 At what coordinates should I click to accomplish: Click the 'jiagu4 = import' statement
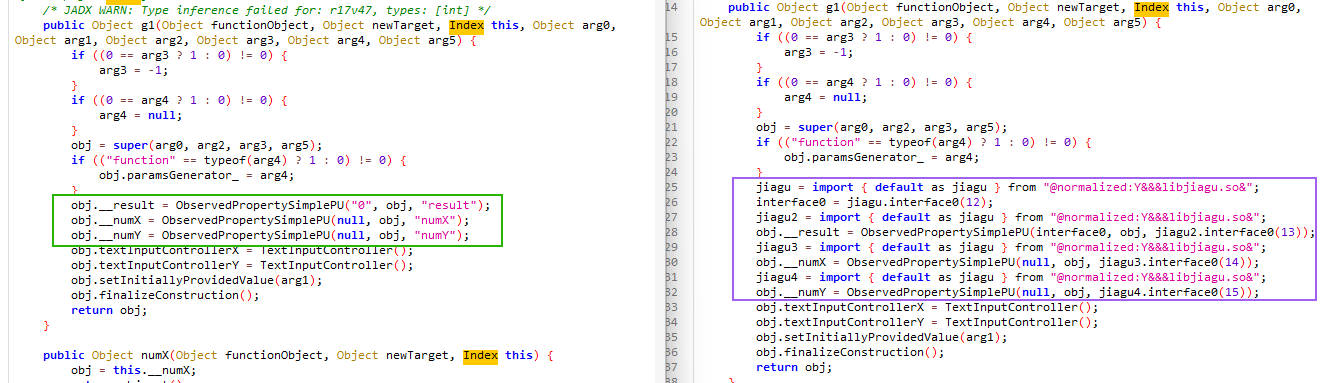pyautogui.click(x=1009, y=277)
